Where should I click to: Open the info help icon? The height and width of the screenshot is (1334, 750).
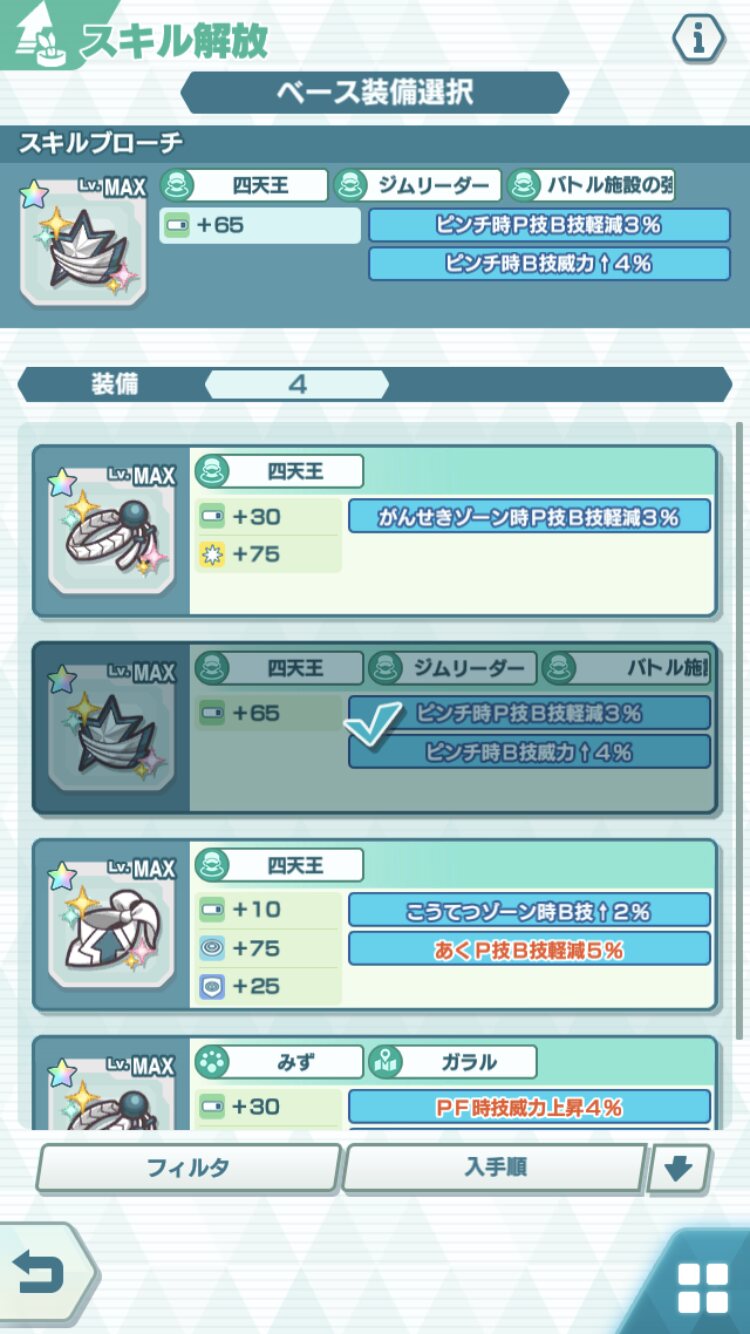(697, 38)
